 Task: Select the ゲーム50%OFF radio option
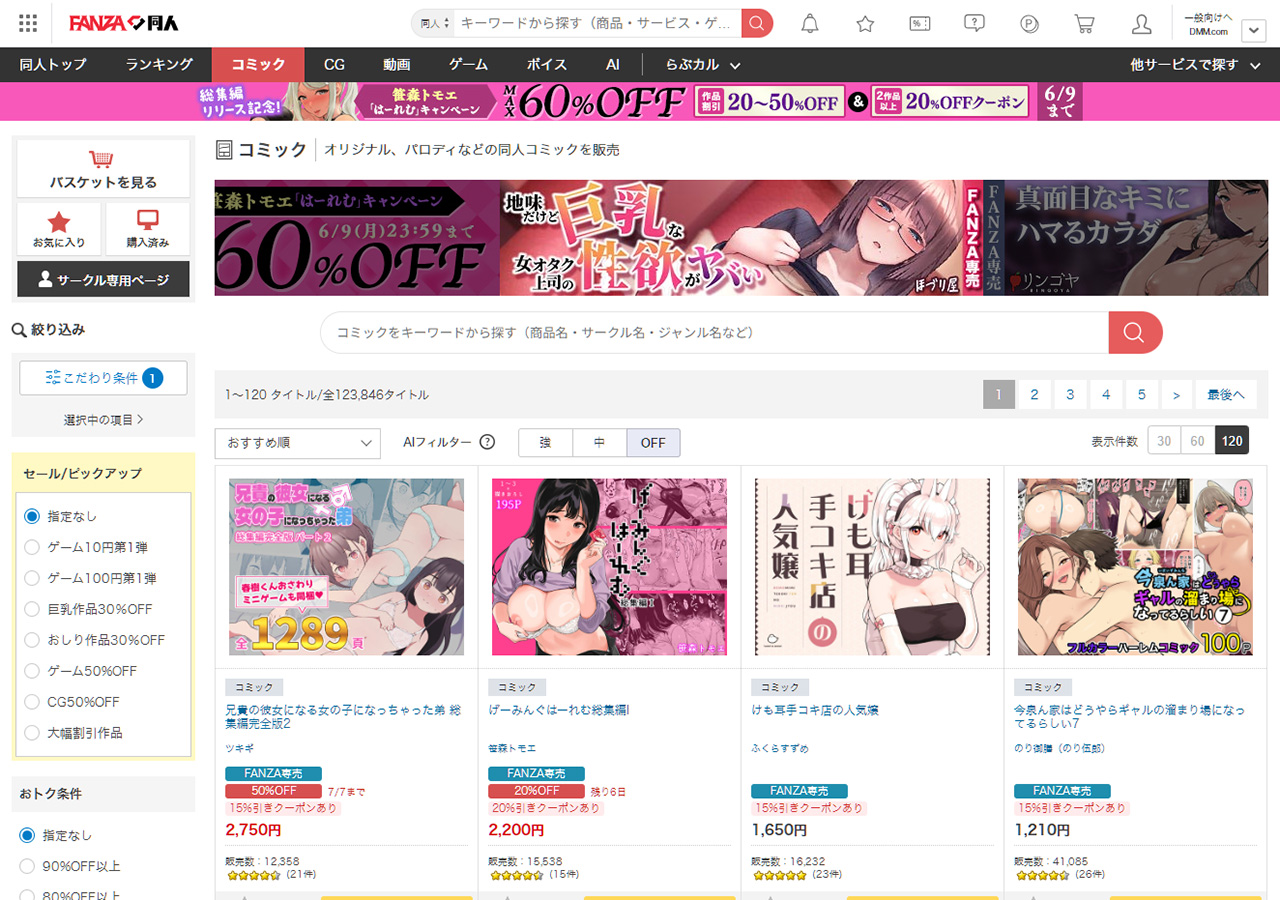(32, 671)
